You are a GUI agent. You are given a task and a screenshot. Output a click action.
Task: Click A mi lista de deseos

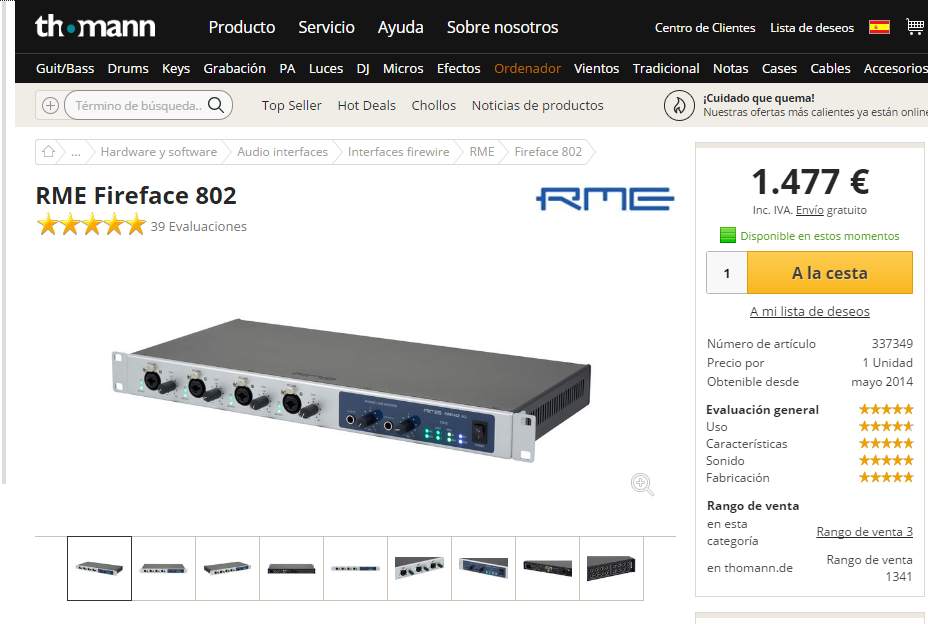(810, 311)
